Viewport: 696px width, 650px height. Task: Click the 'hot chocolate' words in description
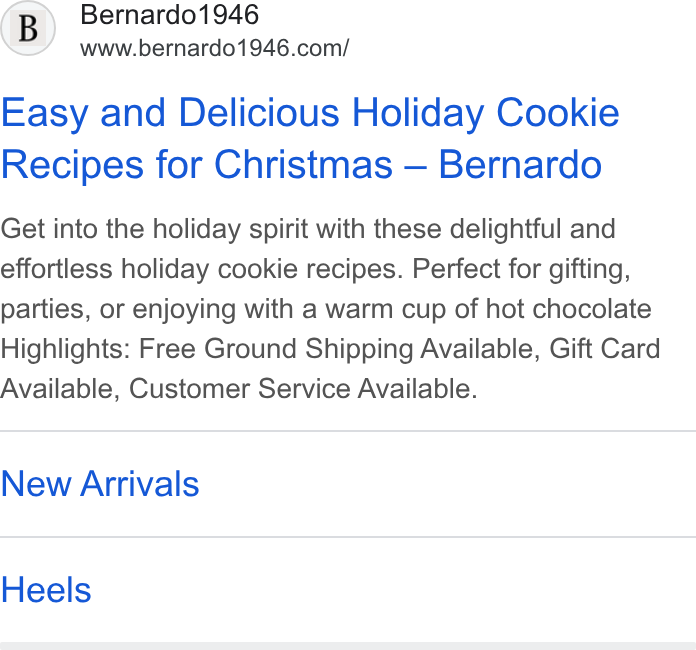(x=569, y=309)
